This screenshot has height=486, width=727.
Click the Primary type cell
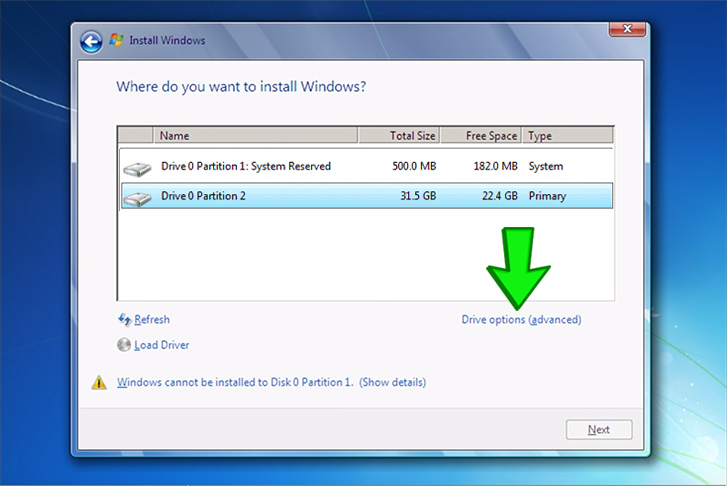(x=547, y=196)
